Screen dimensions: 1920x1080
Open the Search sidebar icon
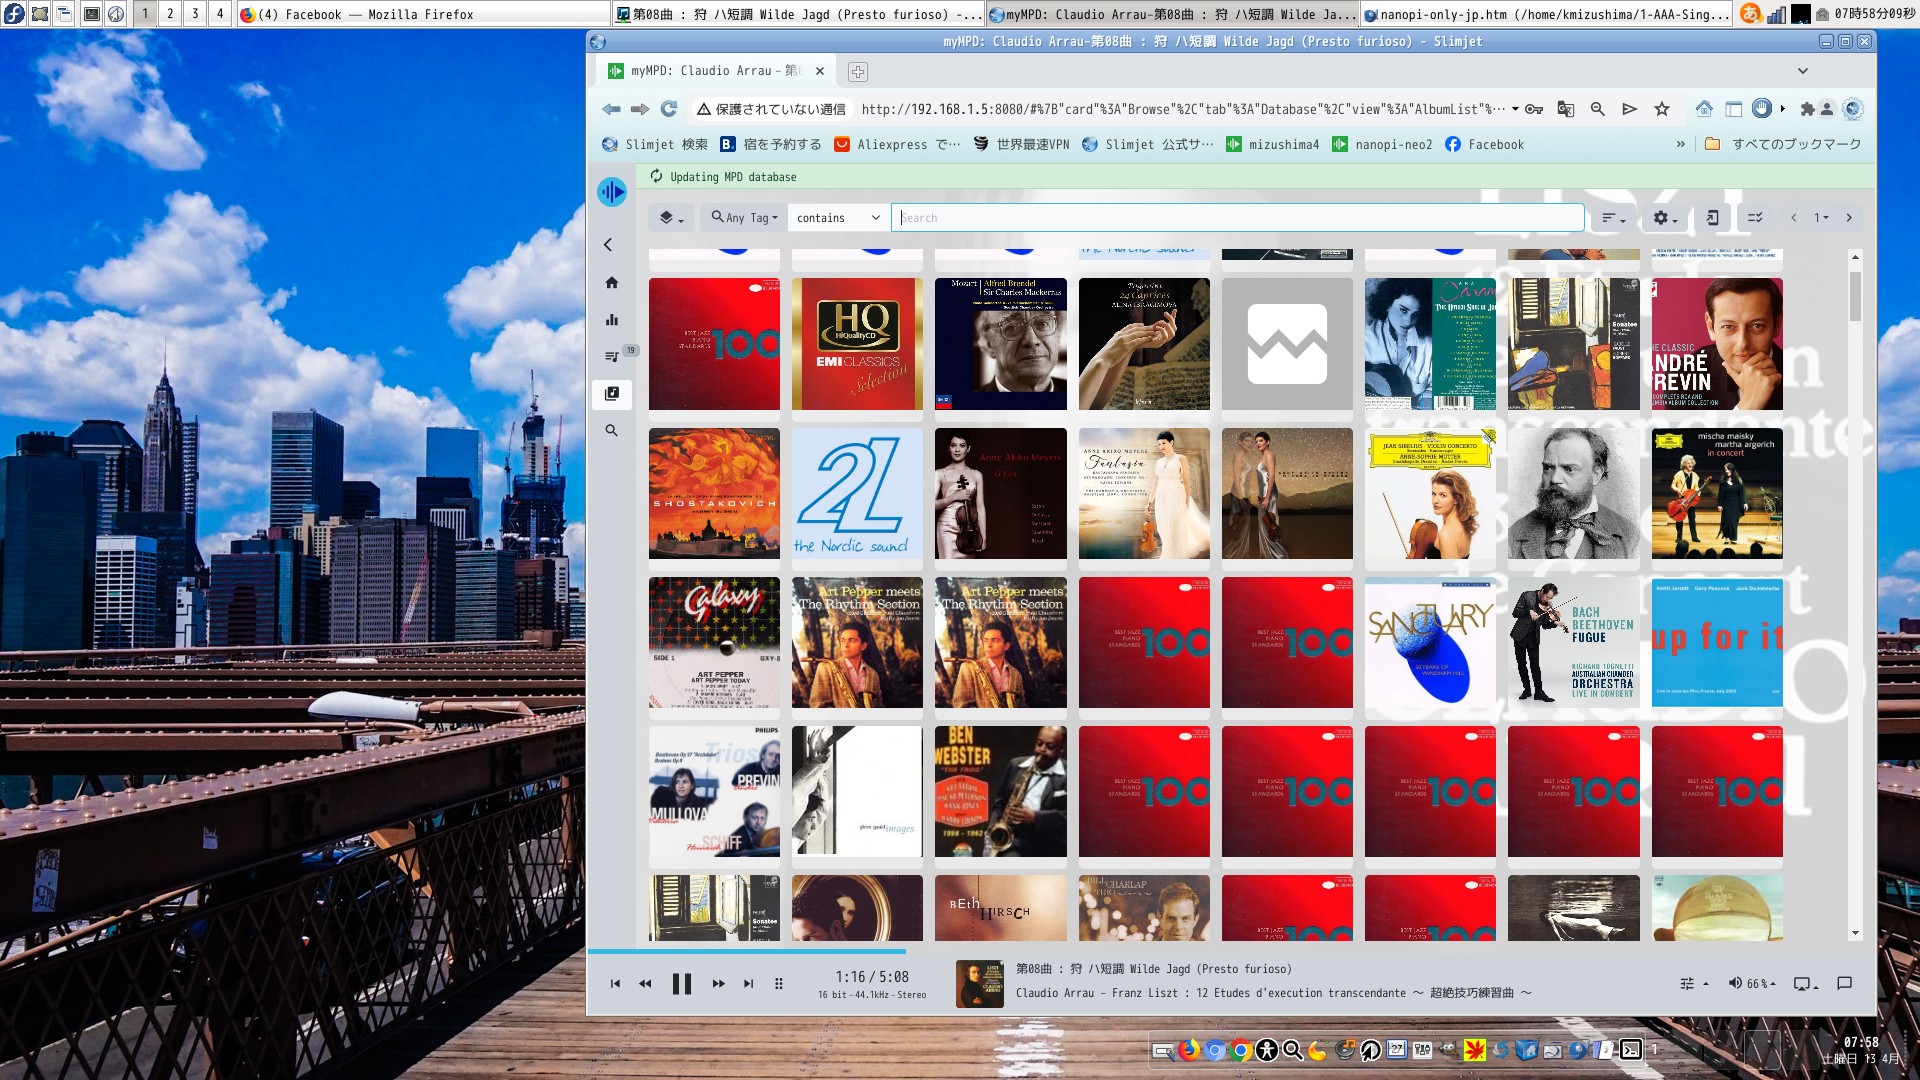pyautogui.click(x=611, y=430)
